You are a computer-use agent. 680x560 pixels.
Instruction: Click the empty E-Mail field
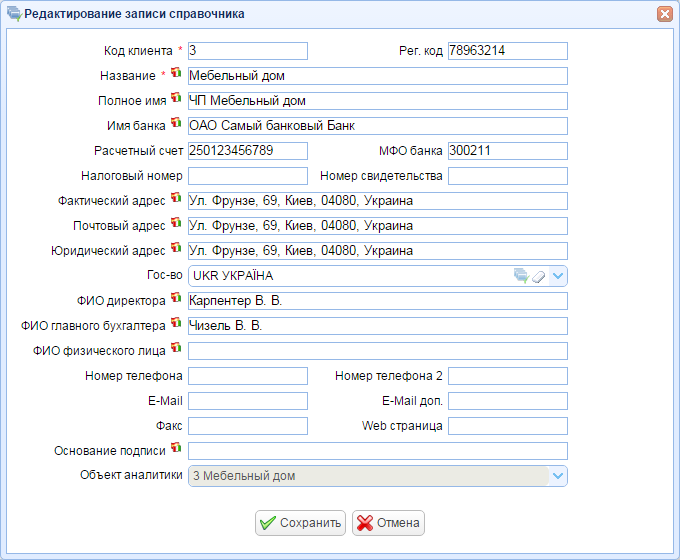[x=248, y=401]
